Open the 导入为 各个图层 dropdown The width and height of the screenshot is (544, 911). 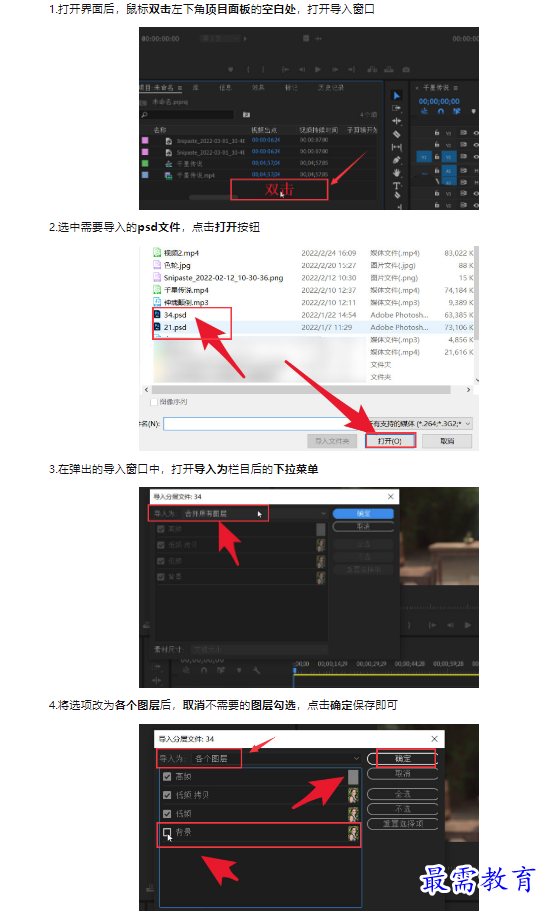click(275, 758)
